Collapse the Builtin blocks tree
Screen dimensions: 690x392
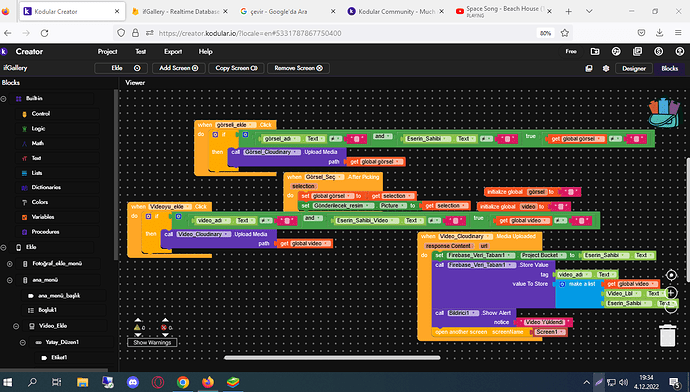pyautogui.click(x=4, y=99)
